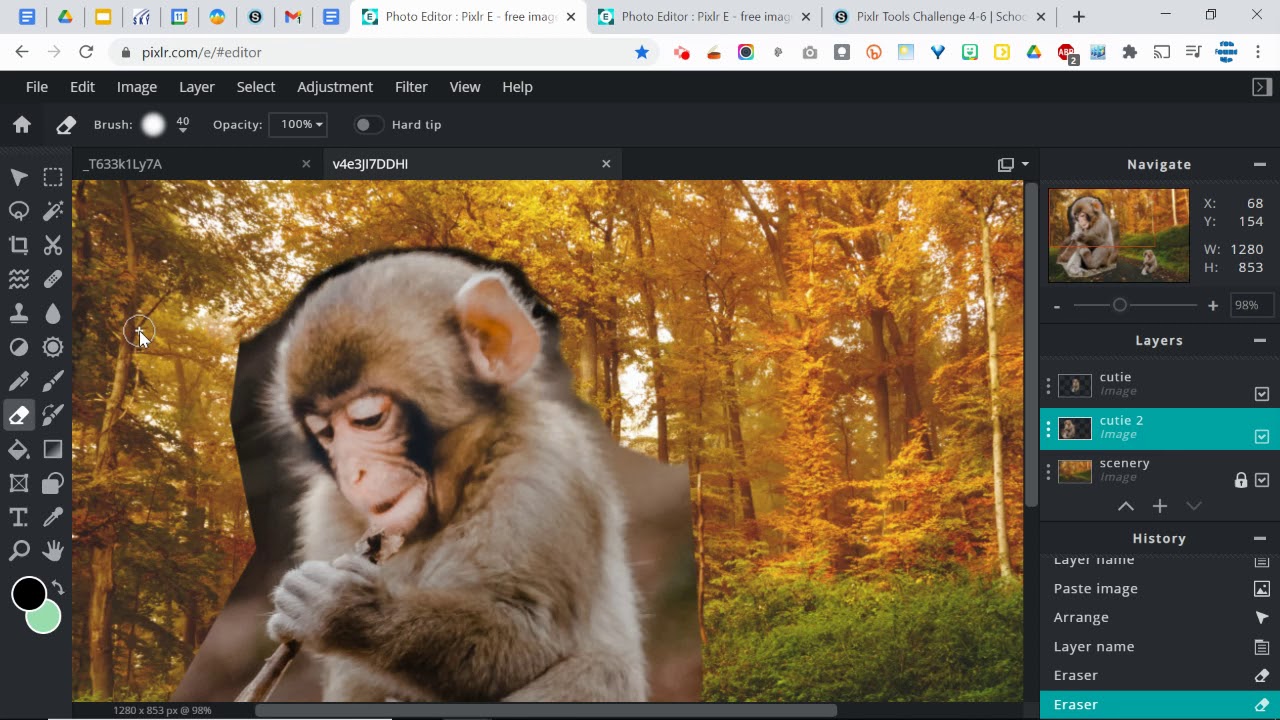Toggle visibility checkbox of cutie layer
This screenshot has width=1280, height=720.
click(x=1262, y=394)
